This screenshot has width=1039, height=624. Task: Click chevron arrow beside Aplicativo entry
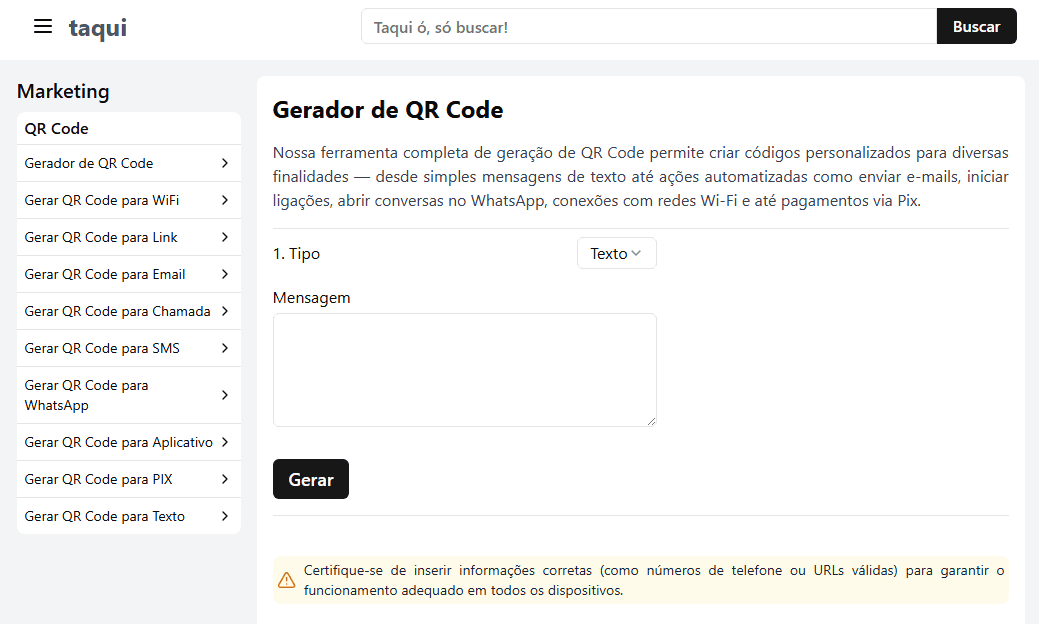pyautogui.click(x=225, y=442)
